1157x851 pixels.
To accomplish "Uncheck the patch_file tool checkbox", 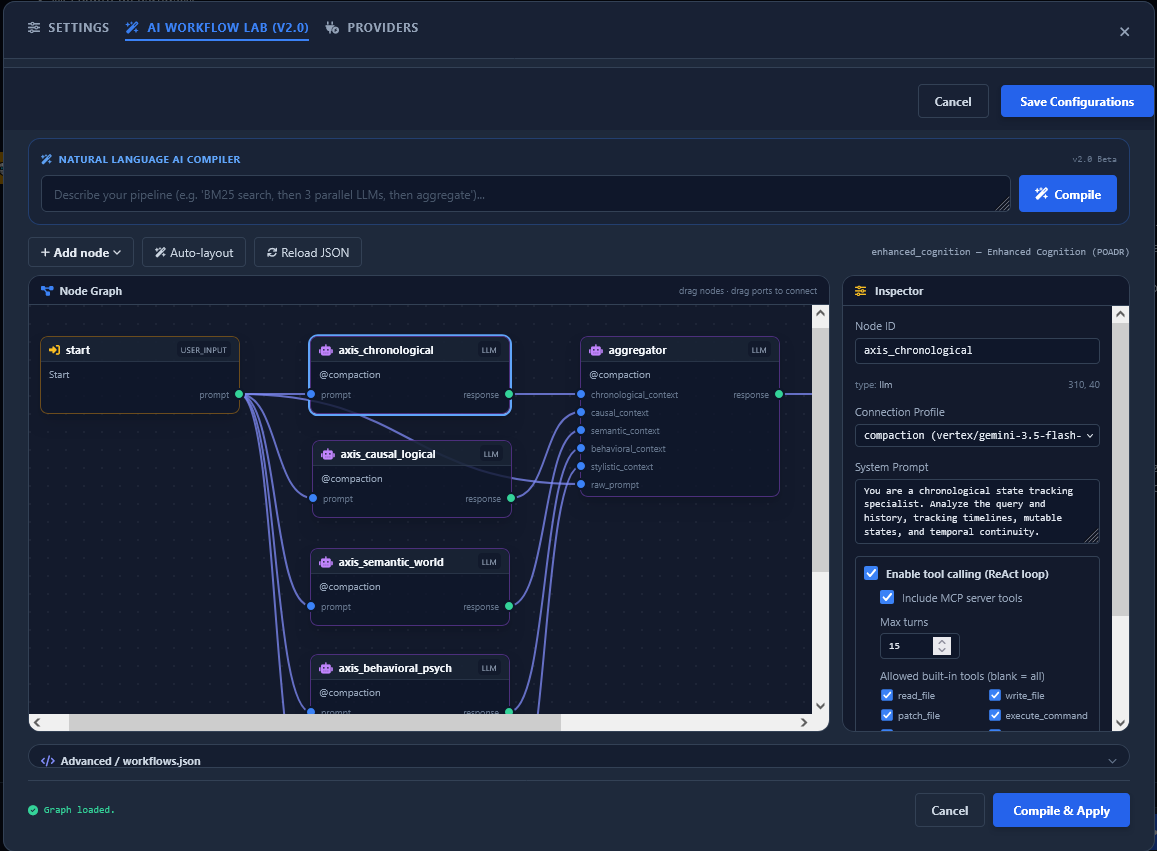I will 887,715.
